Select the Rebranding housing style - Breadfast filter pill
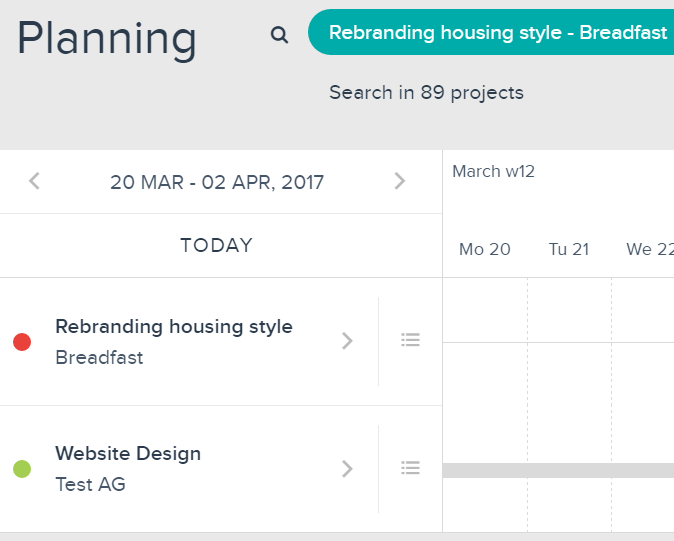 click(x=491, y=32)
